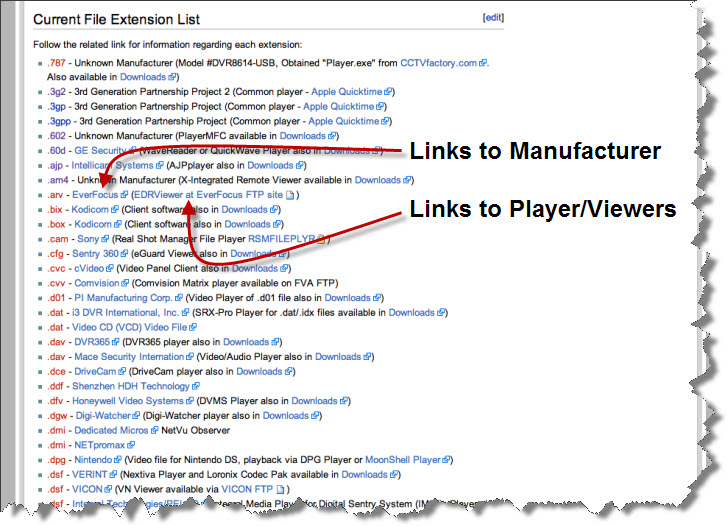Click the external link icon after CCTVfactory.com
727x526 pixels.
(x=484, y=63)
